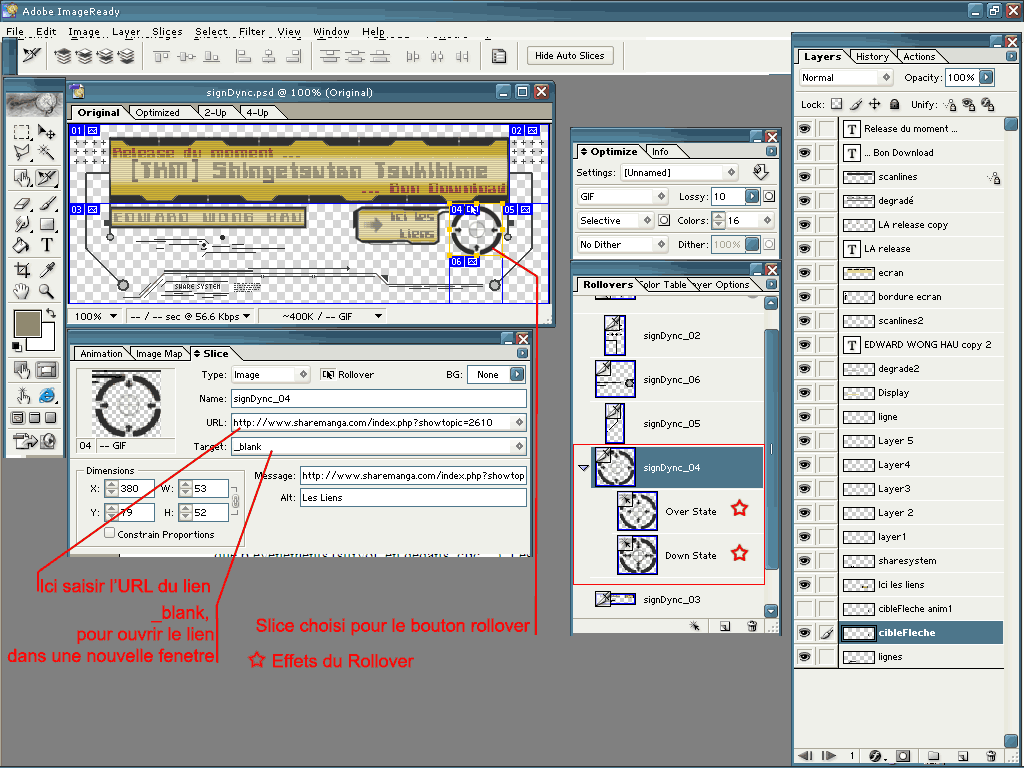Open the Image Map tab
This screenshot has height=768, width=1024.
point(159,353)
